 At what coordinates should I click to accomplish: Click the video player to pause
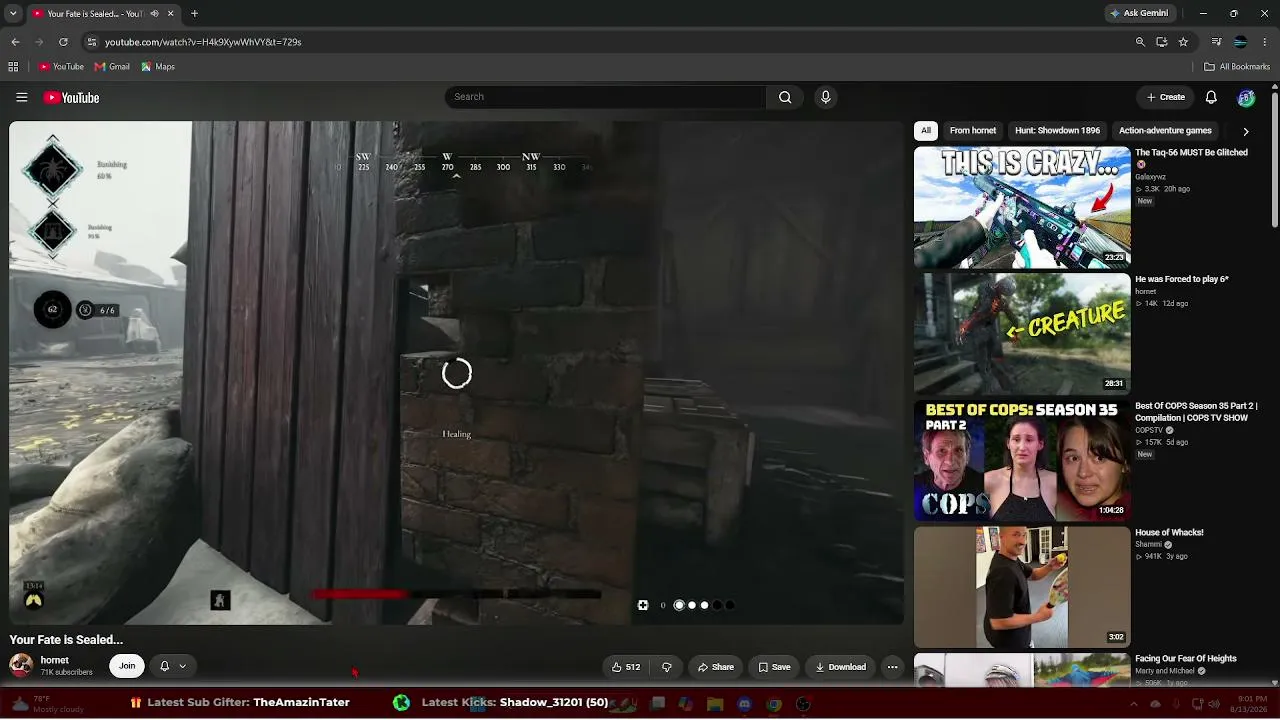coord(456,373)
